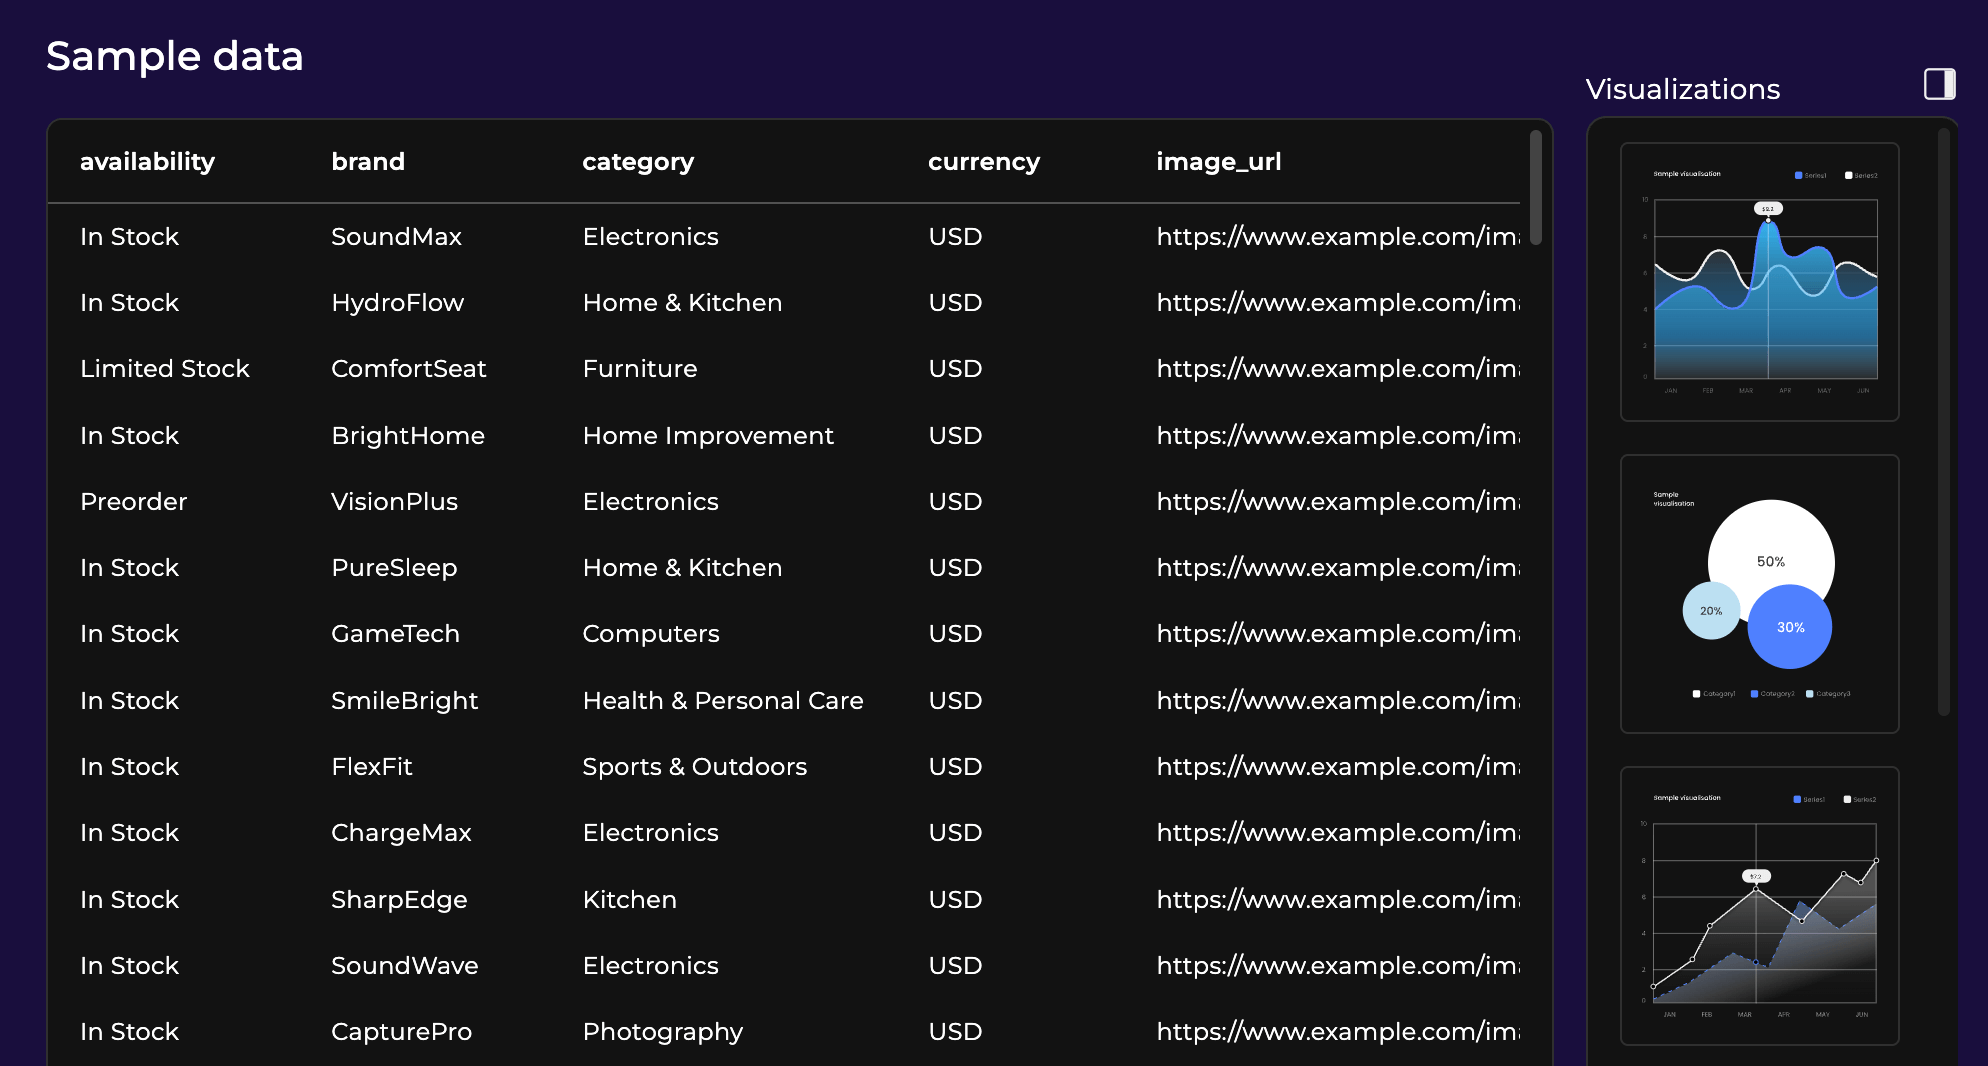1988x1066 pixels.
Task: Click USD in the ComfortSeat row
Action: pyautogui.click(x=955, y=369)
